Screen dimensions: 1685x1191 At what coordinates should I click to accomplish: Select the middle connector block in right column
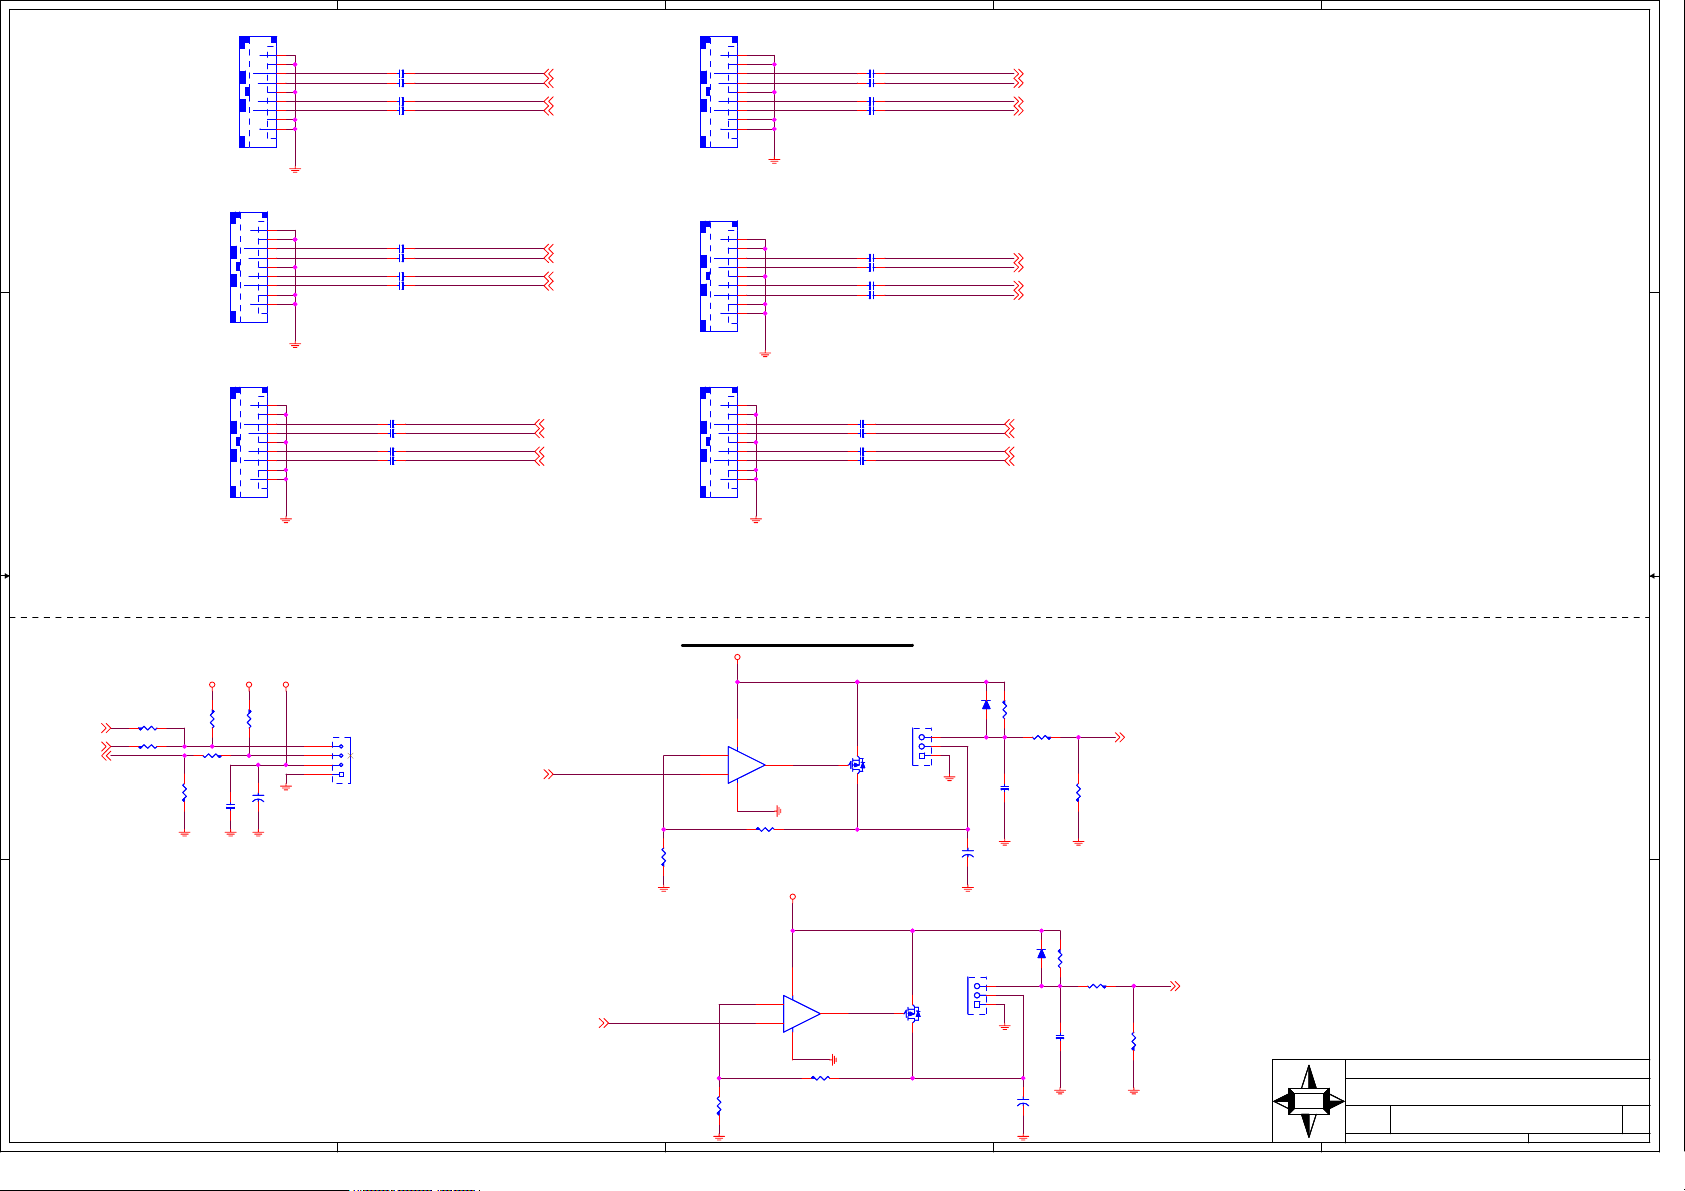(x=719, y=276)
